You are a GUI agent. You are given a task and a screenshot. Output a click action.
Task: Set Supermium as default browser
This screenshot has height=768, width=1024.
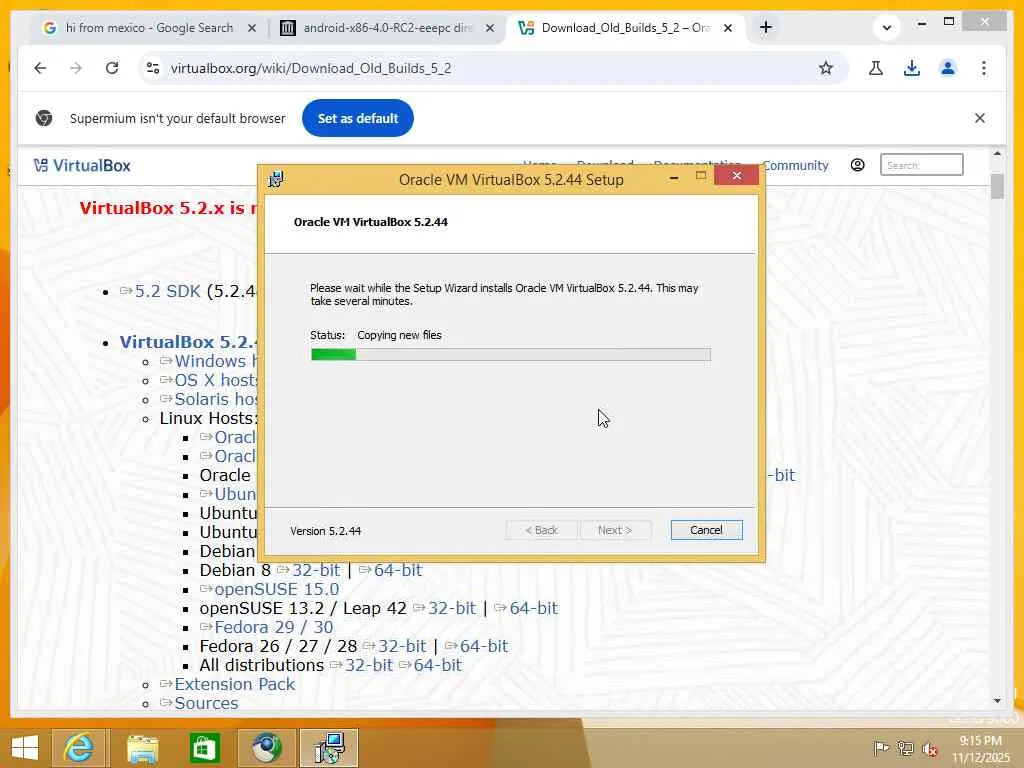358,118
